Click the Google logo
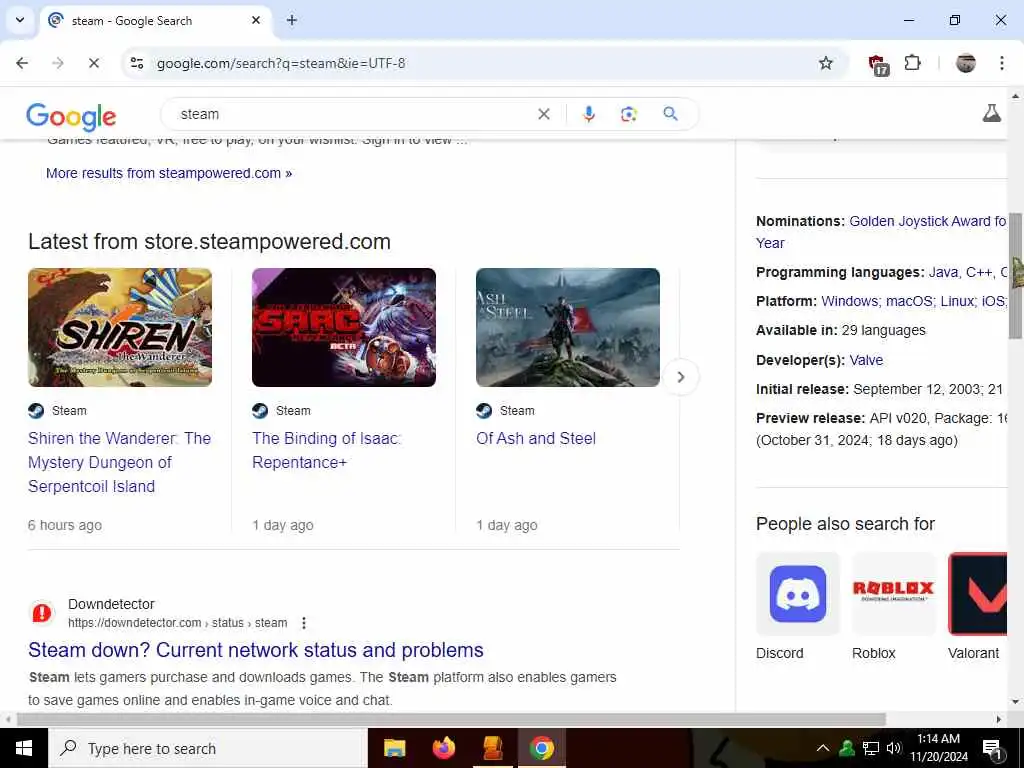The image size is (1024, 768). (71, 117)
